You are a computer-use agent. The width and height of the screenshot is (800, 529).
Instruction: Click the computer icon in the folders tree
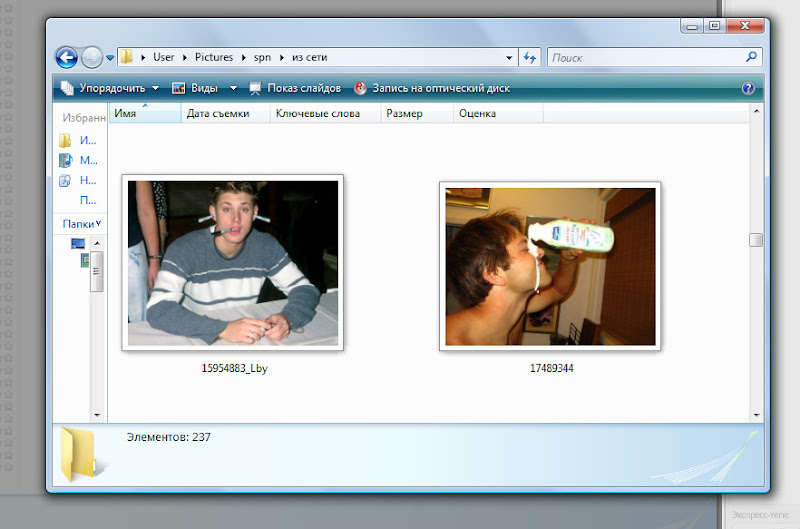(78, 243)
